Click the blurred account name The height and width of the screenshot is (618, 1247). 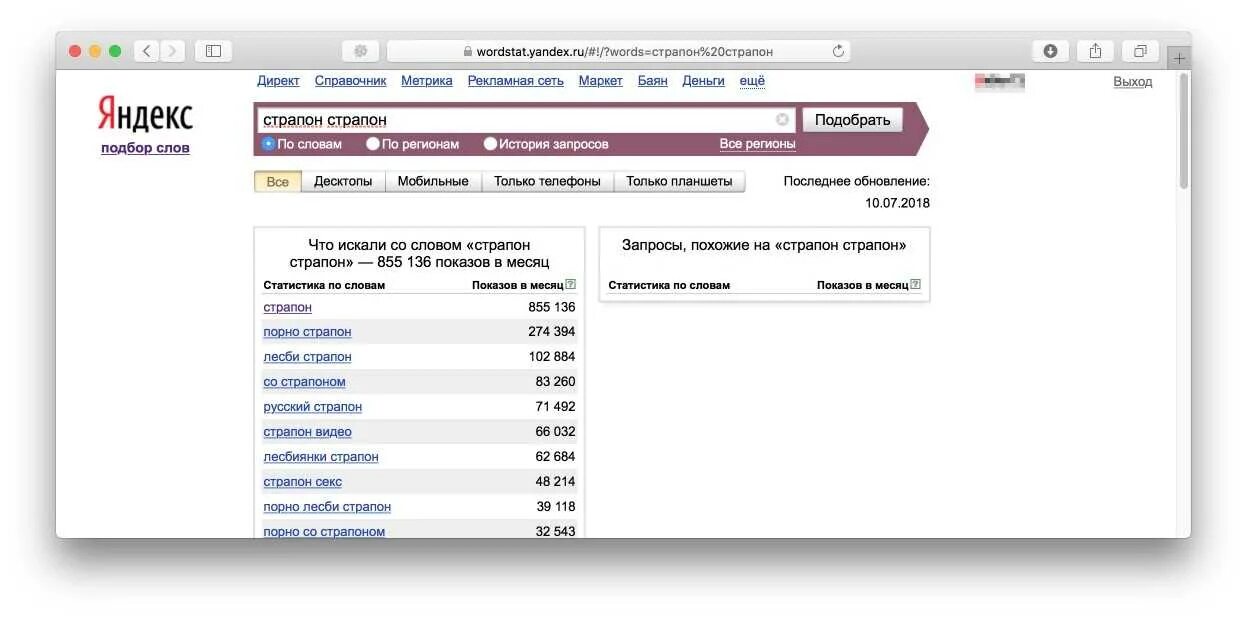(x=999, y=82)
